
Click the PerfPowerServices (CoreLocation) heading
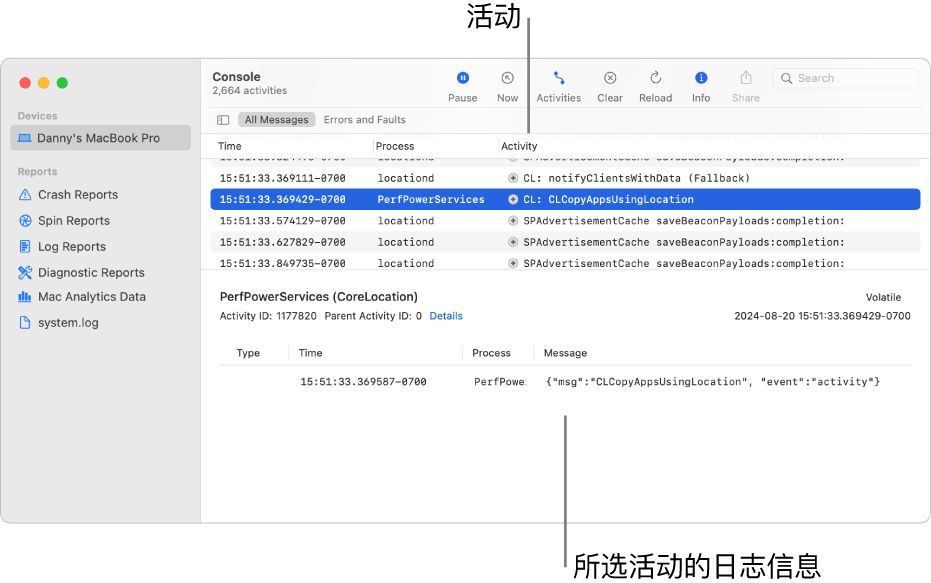[319, 297]
